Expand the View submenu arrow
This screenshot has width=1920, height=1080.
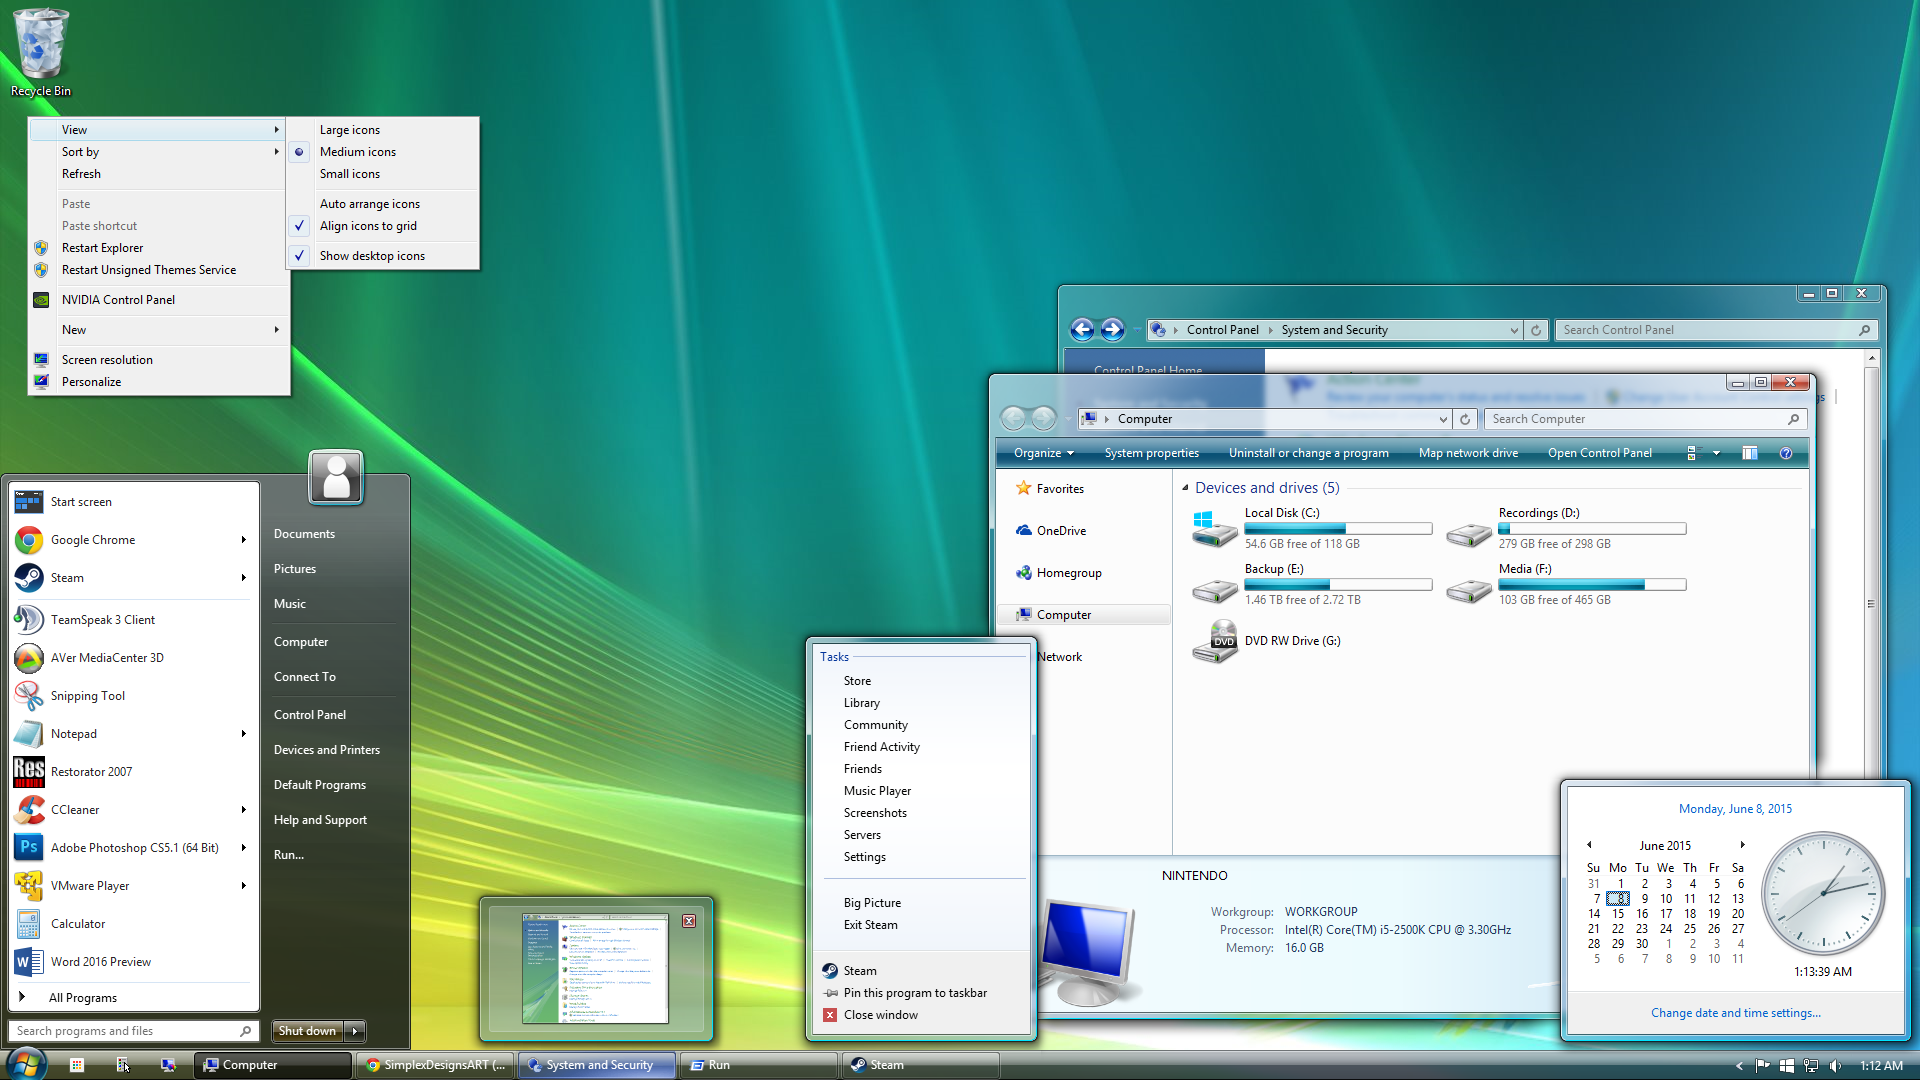[276, 129]
